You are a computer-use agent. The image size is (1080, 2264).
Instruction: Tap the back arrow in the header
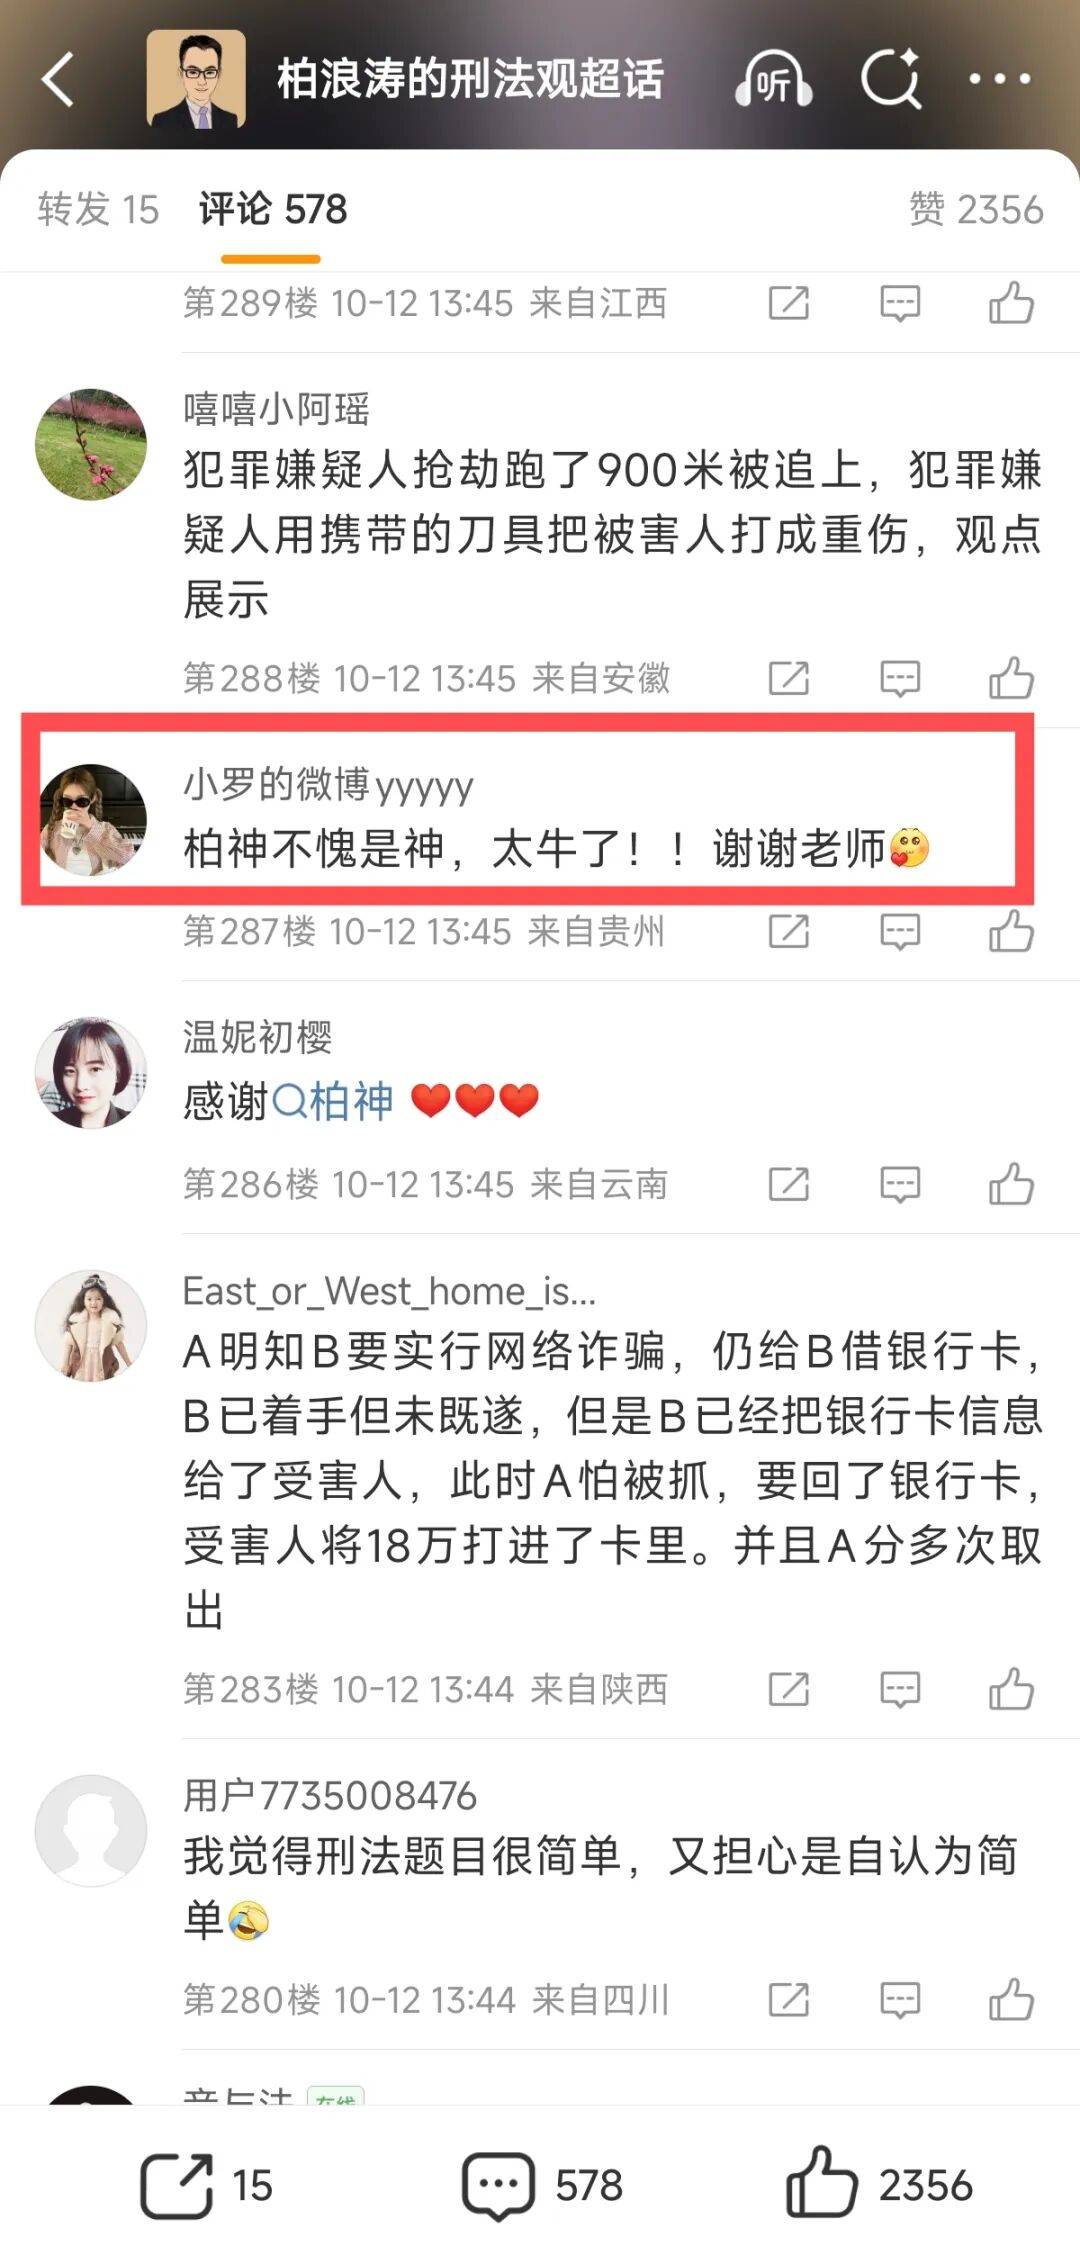point(58,79)
